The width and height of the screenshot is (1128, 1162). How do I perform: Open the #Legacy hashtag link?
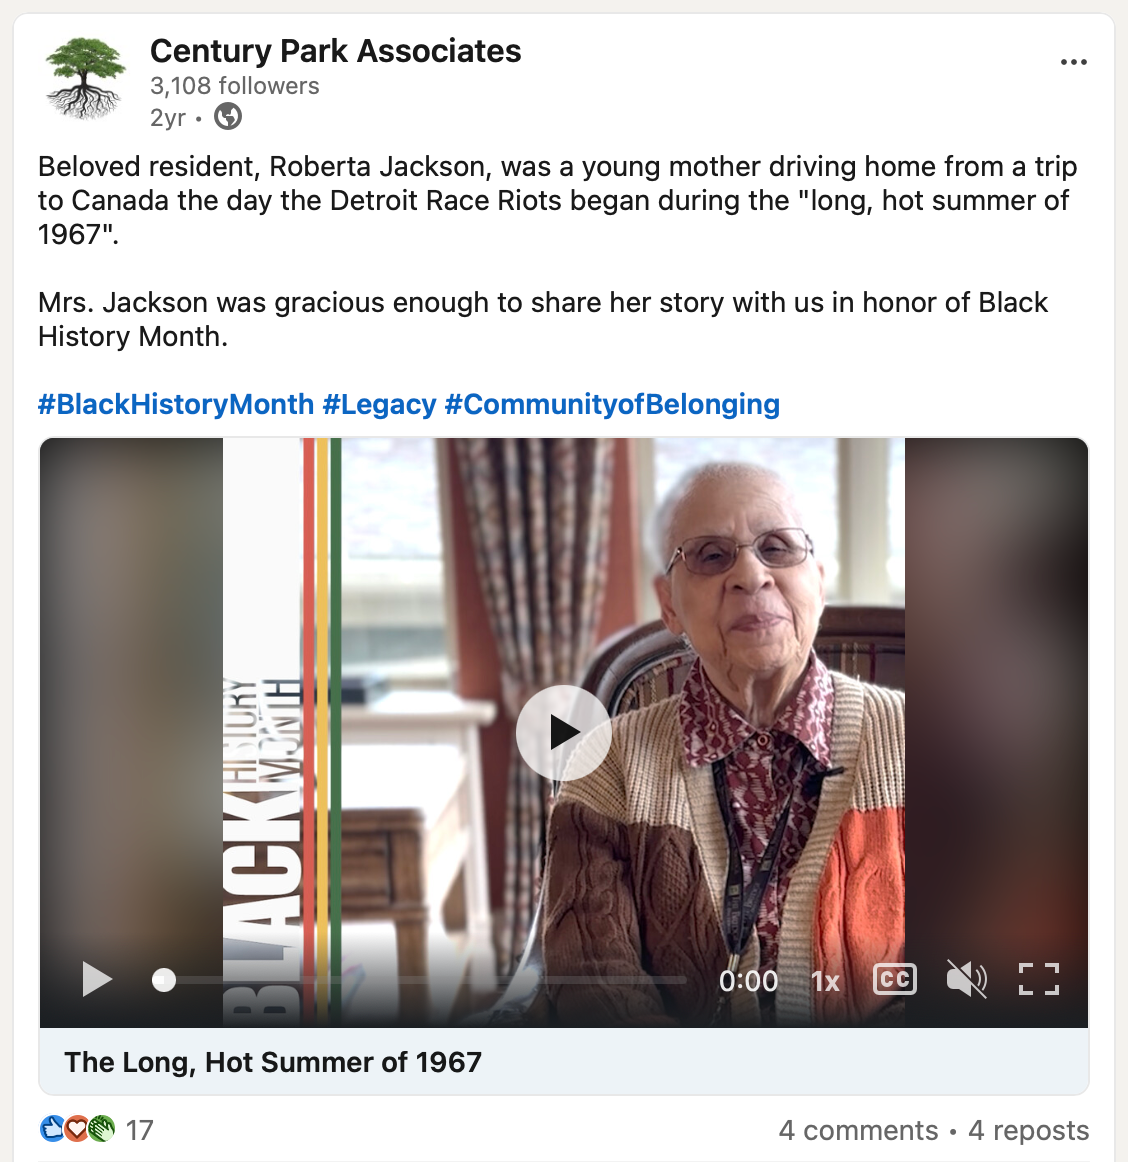click(x=379, y=404)
